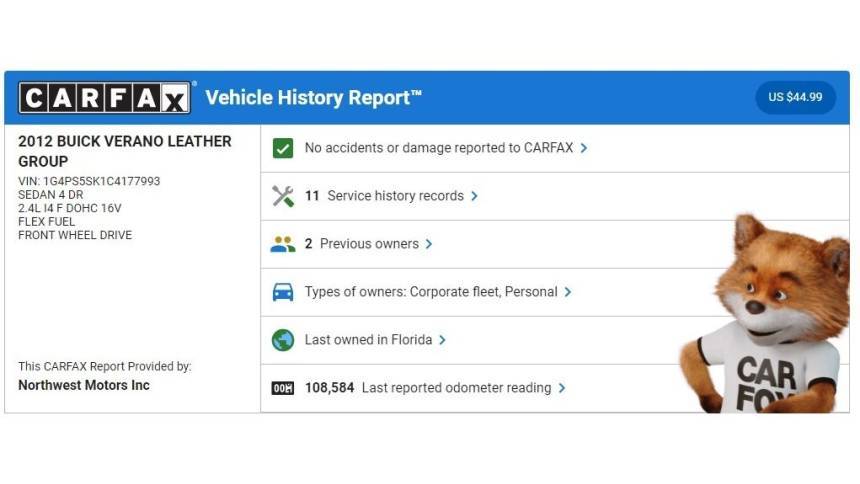
Task: Click the 2012 Buick Verano Leather Group heading
Action: click(x=125, y=151)
